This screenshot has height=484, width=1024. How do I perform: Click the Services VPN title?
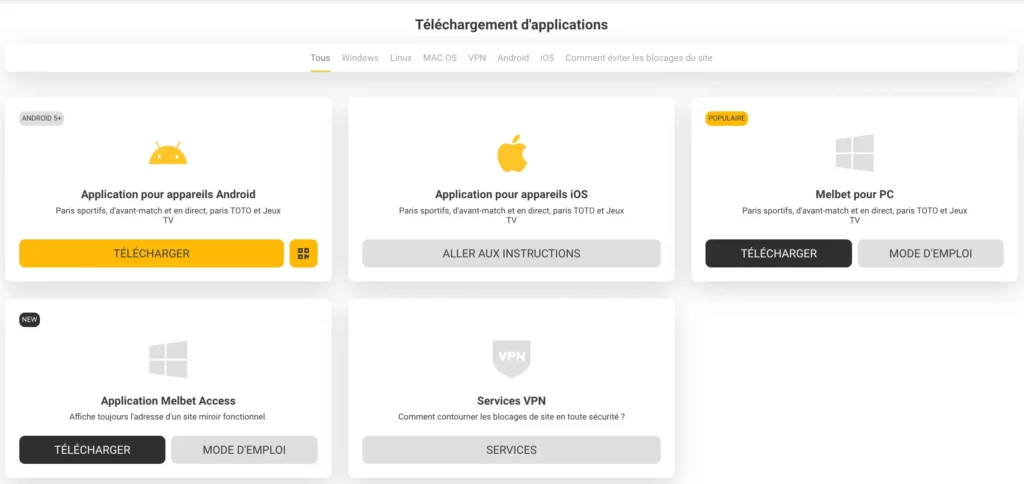pos(511,401)
